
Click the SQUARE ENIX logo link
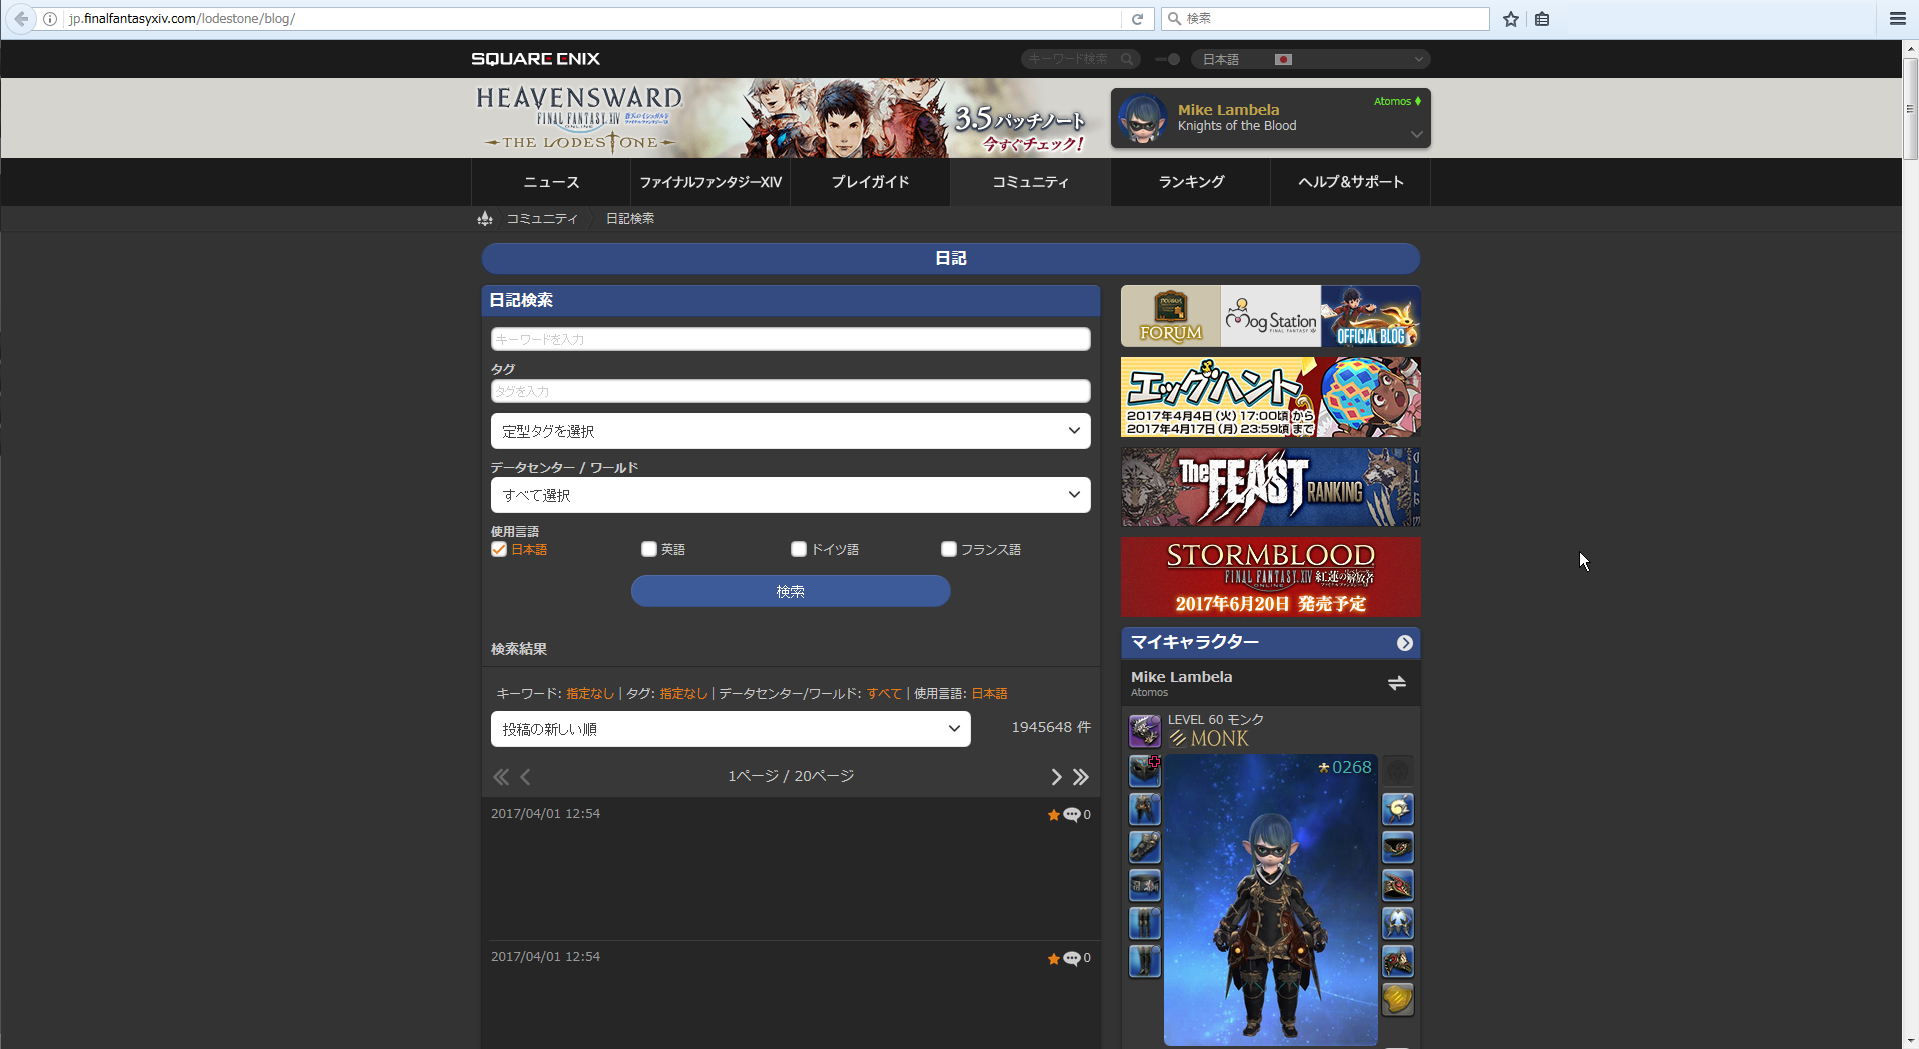point(535,59)
